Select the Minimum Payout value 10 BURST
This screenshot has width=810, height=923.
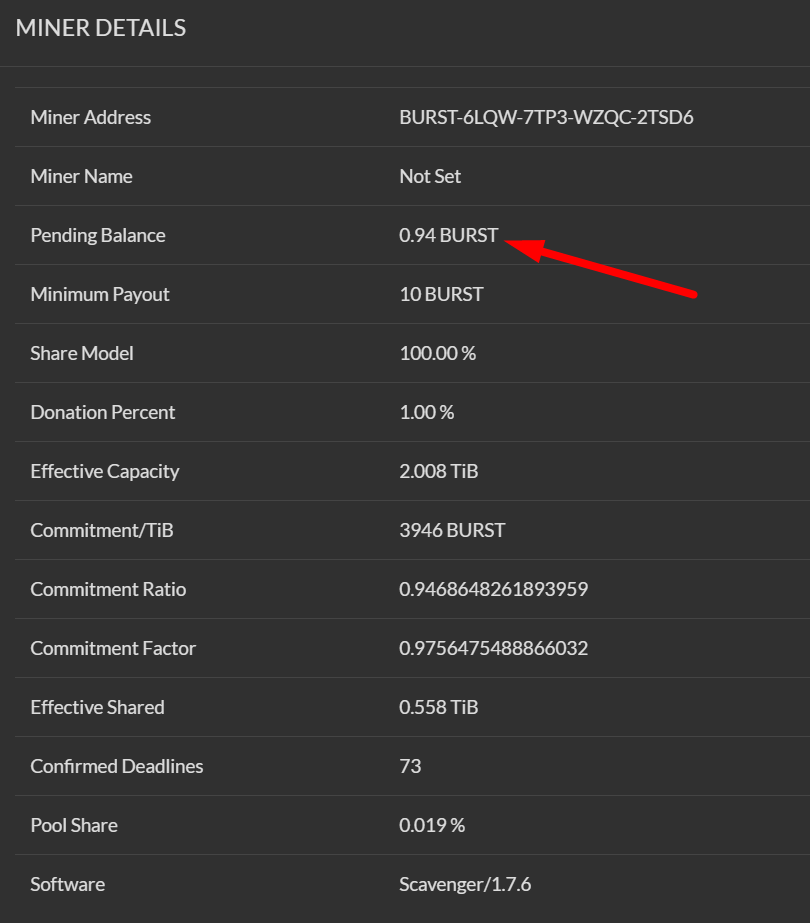(441, 294)
